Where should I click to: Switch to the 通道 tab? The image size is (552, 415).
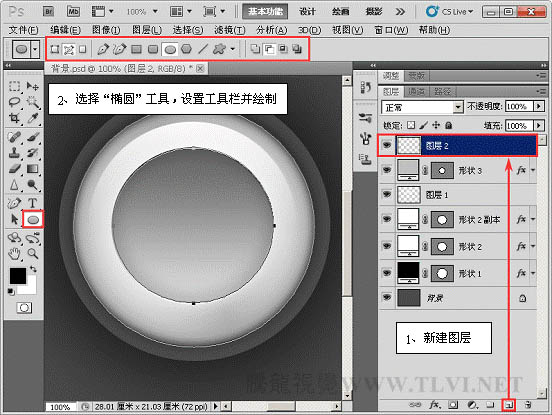417,92
